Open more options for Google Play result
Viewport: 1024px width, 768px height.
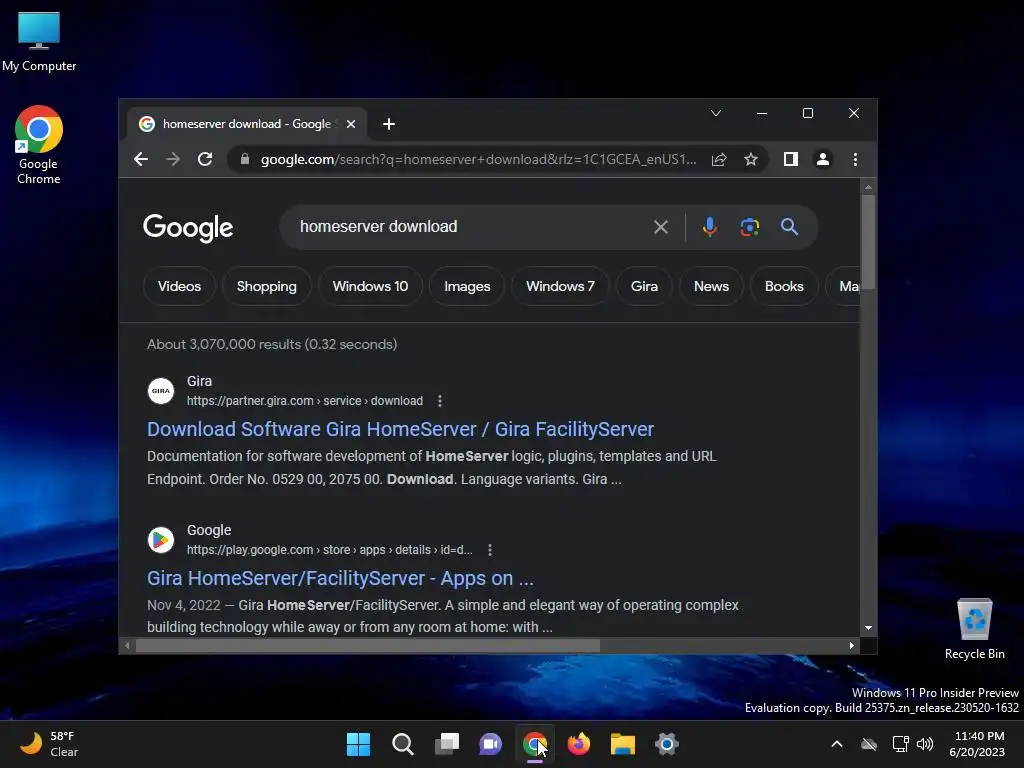pyautogui.click(x=490, y=550)
